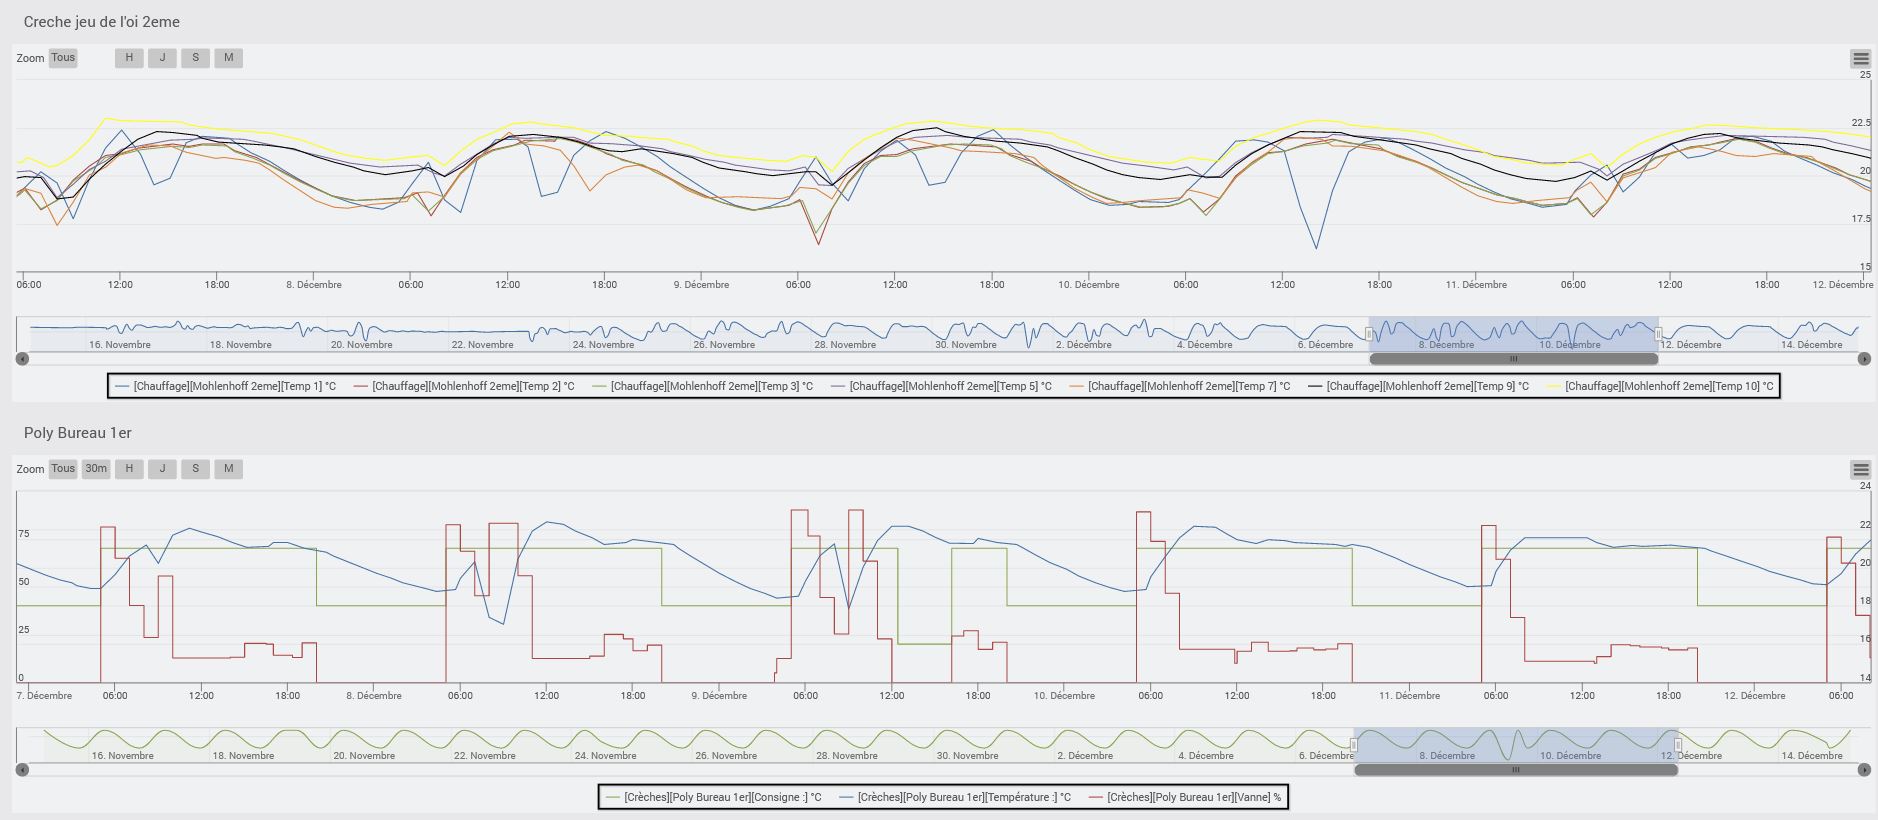Click '11. Décembre' label on Poly Bureau axis
This screenshot has height=820, width=1878.
click(1409, 696)
